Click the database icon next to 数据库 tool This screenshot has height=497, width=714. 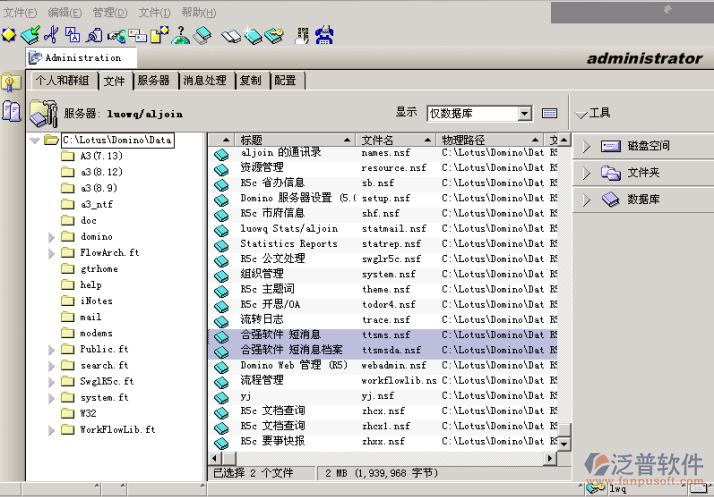611,200
